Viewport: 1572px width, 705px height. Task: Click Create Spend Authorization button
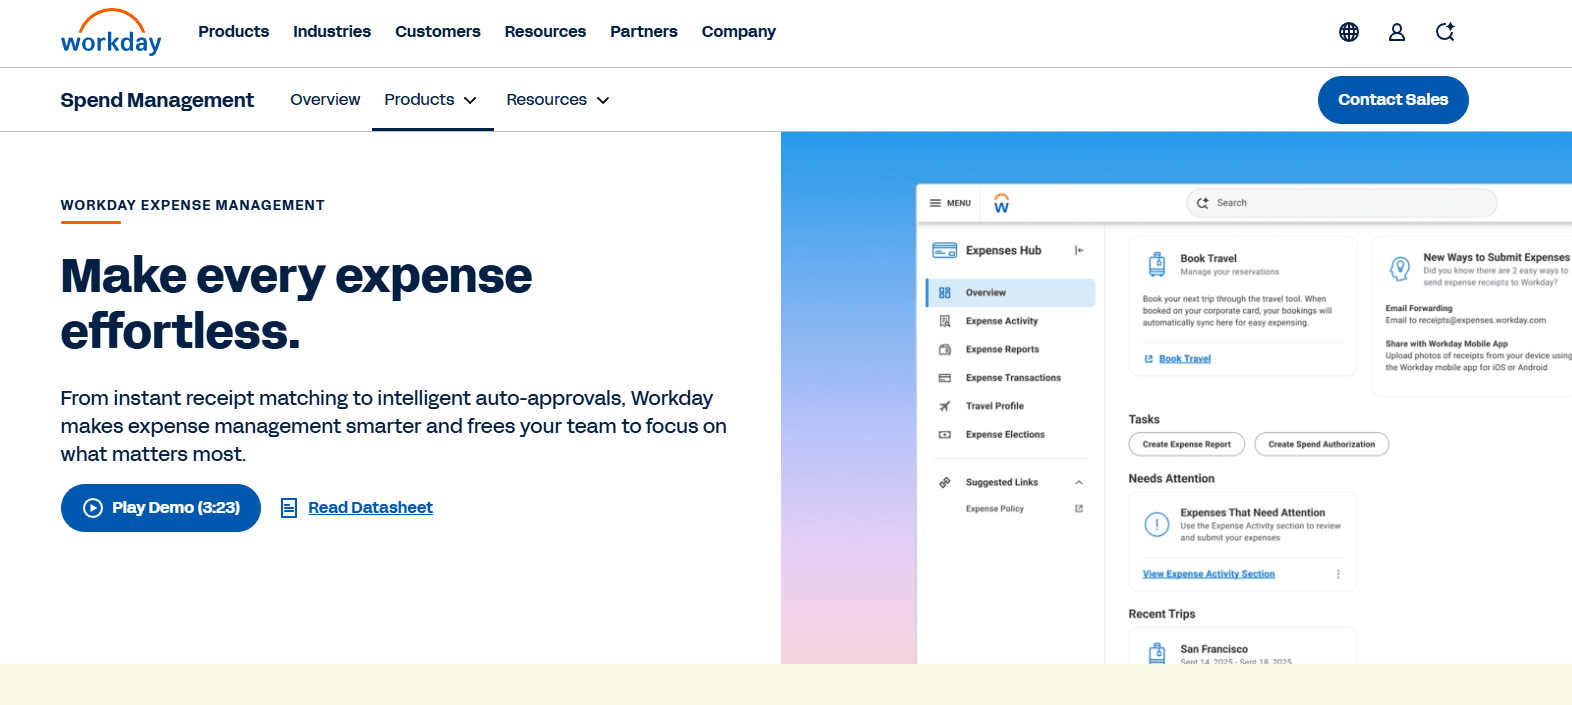point(1322,444)
